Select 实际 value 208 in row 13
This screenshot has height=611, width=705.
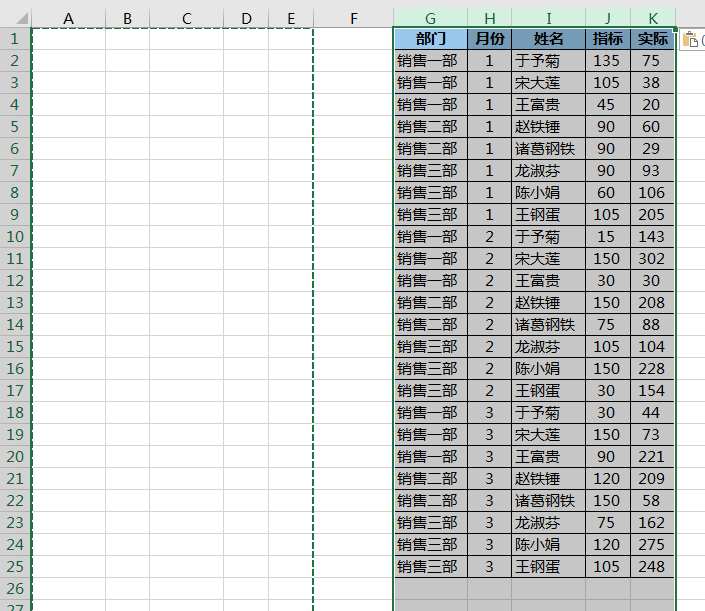[652, 303]
